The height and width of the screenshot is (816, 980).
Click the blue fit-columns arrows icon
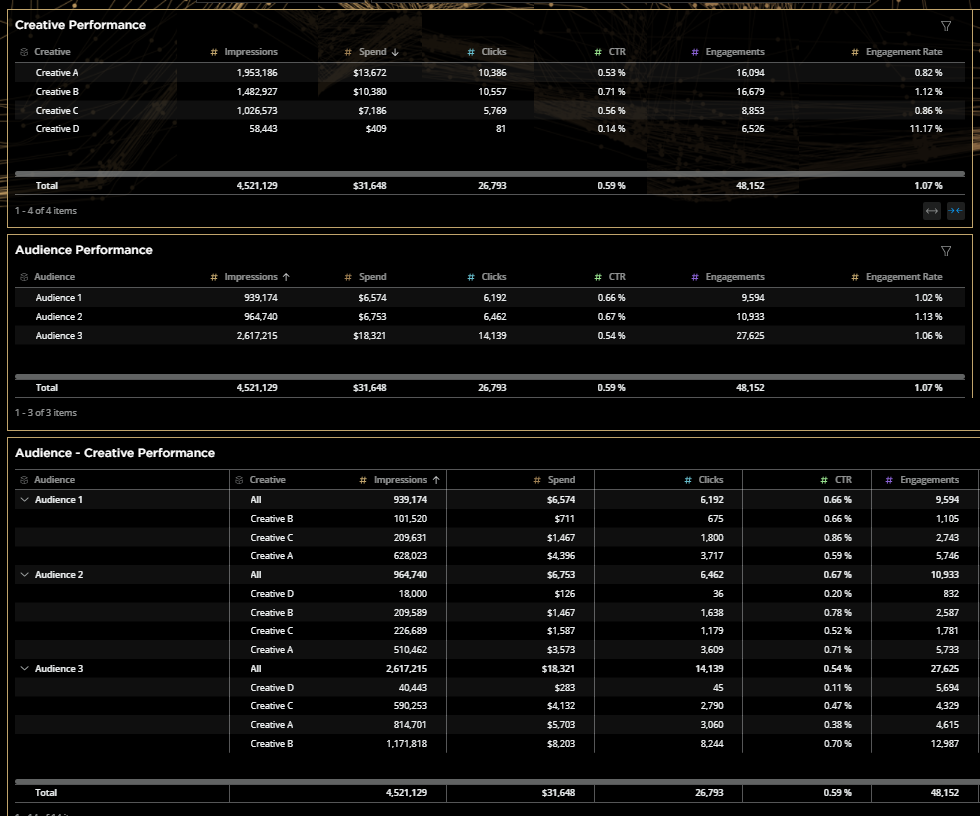pyautogui.click(x=955, y=211)
